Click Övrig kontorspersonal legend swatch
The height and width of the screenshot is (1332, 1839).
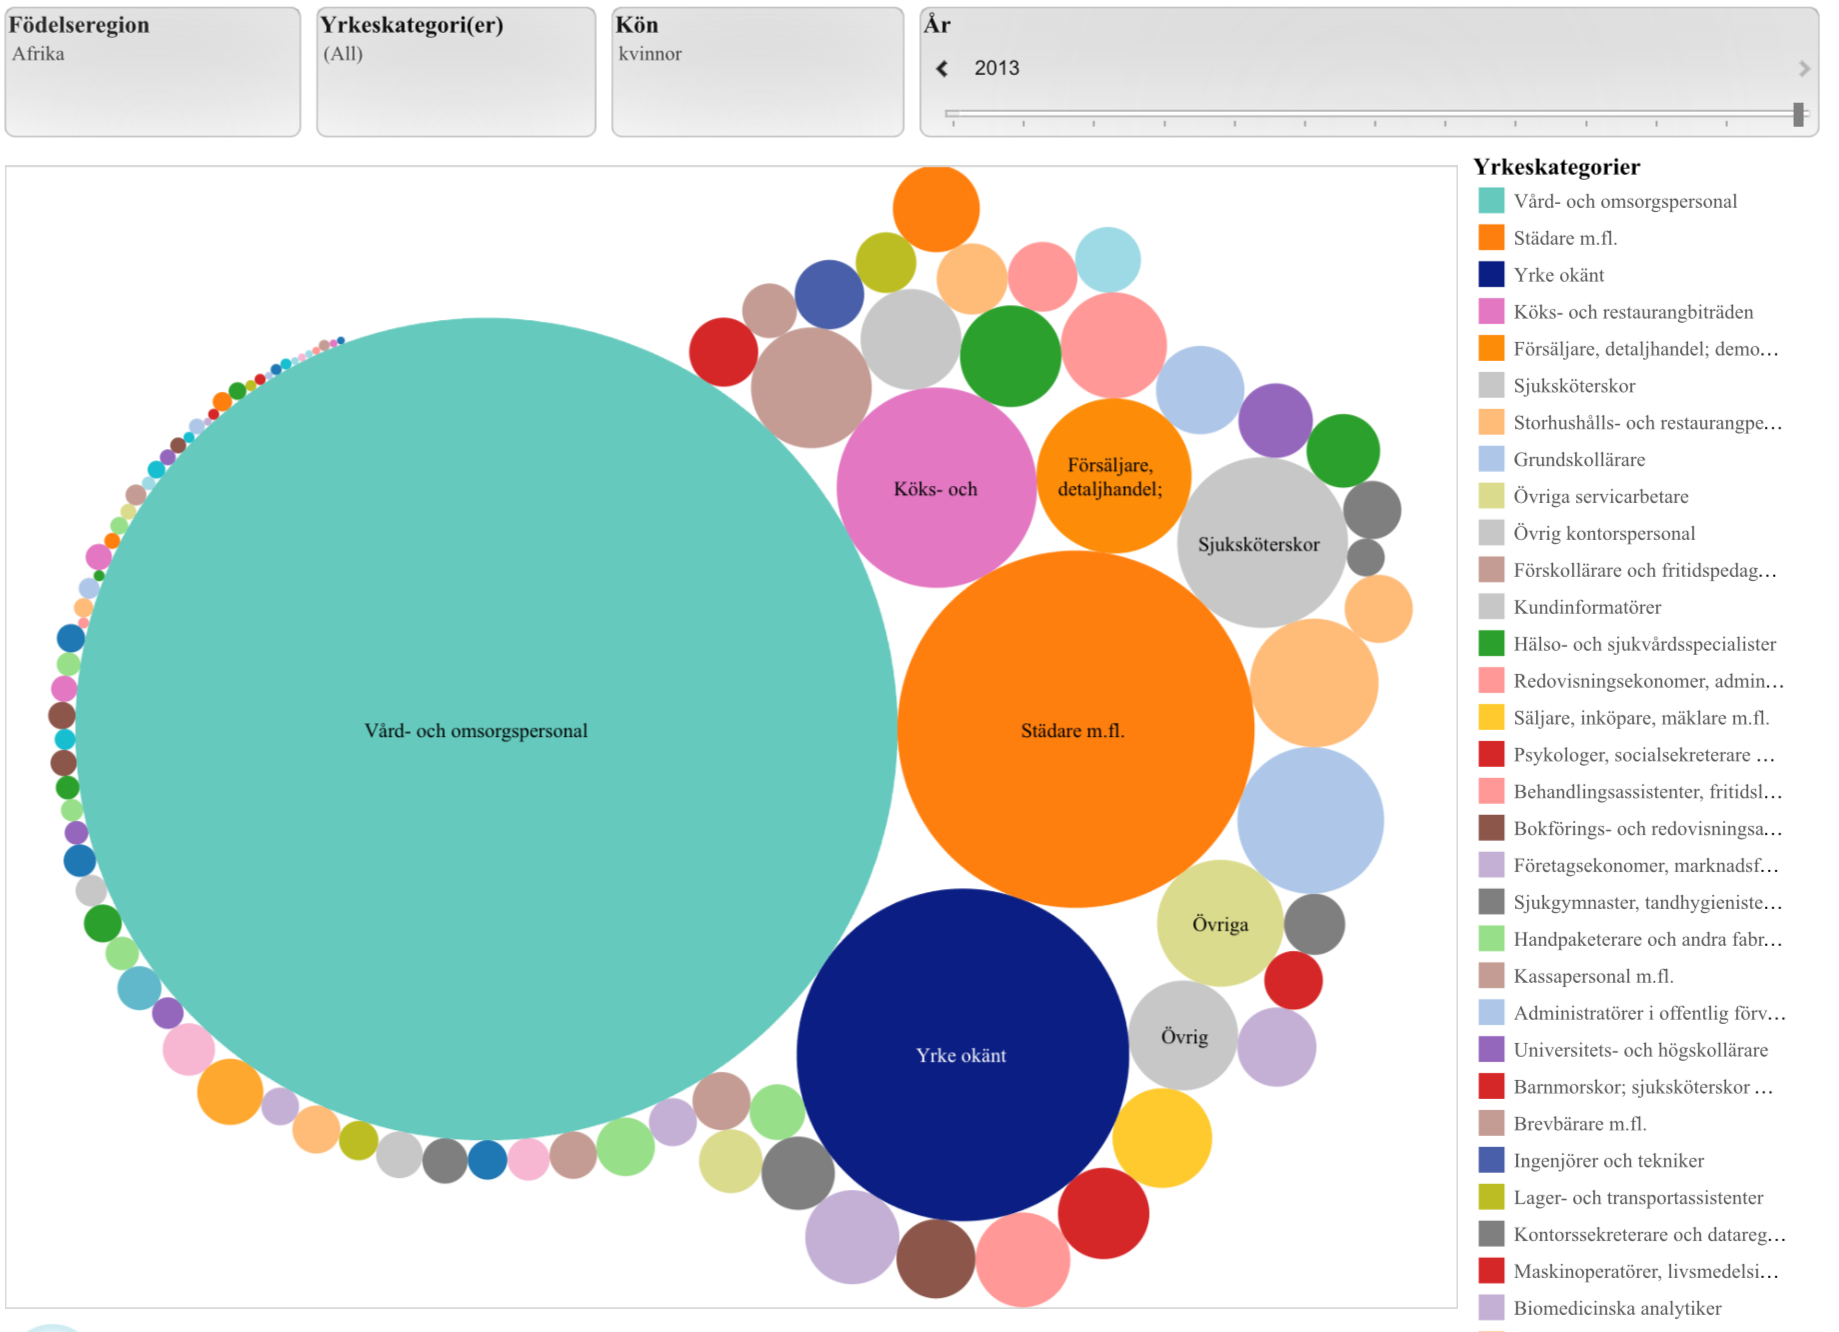click(1491, 533)
